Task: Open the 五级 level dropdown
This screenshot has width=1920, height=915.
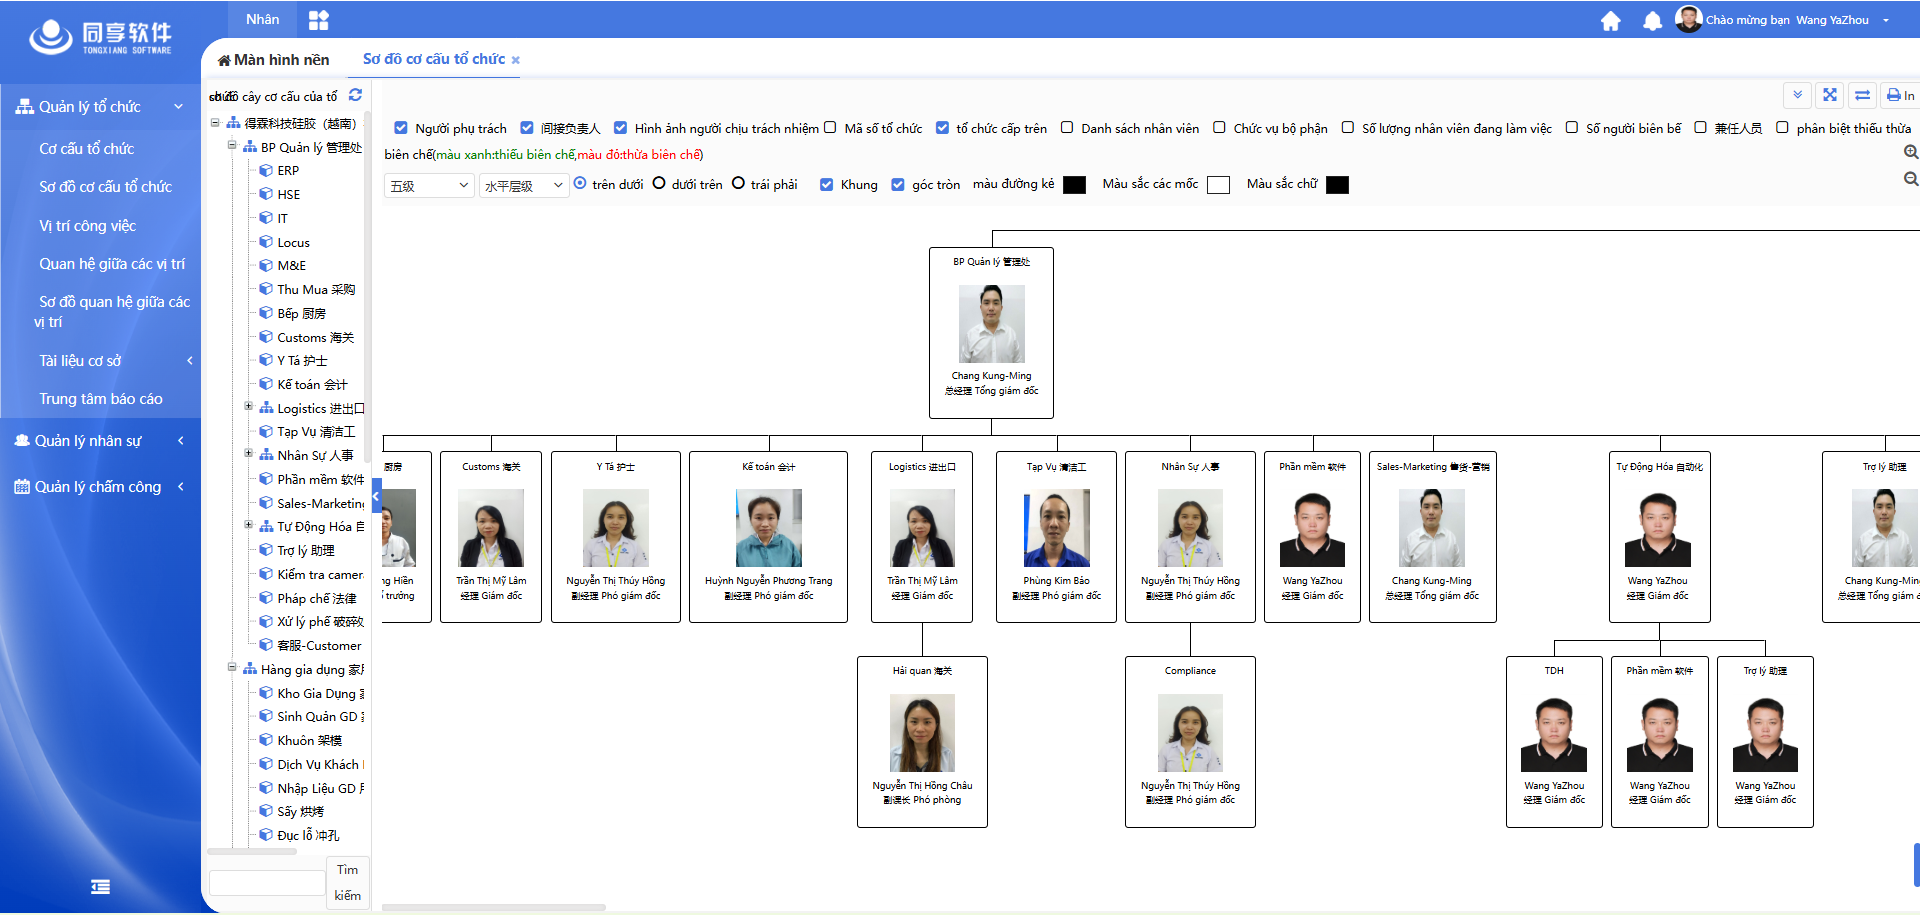Action: pyautogui.click(x=429, y=186)
